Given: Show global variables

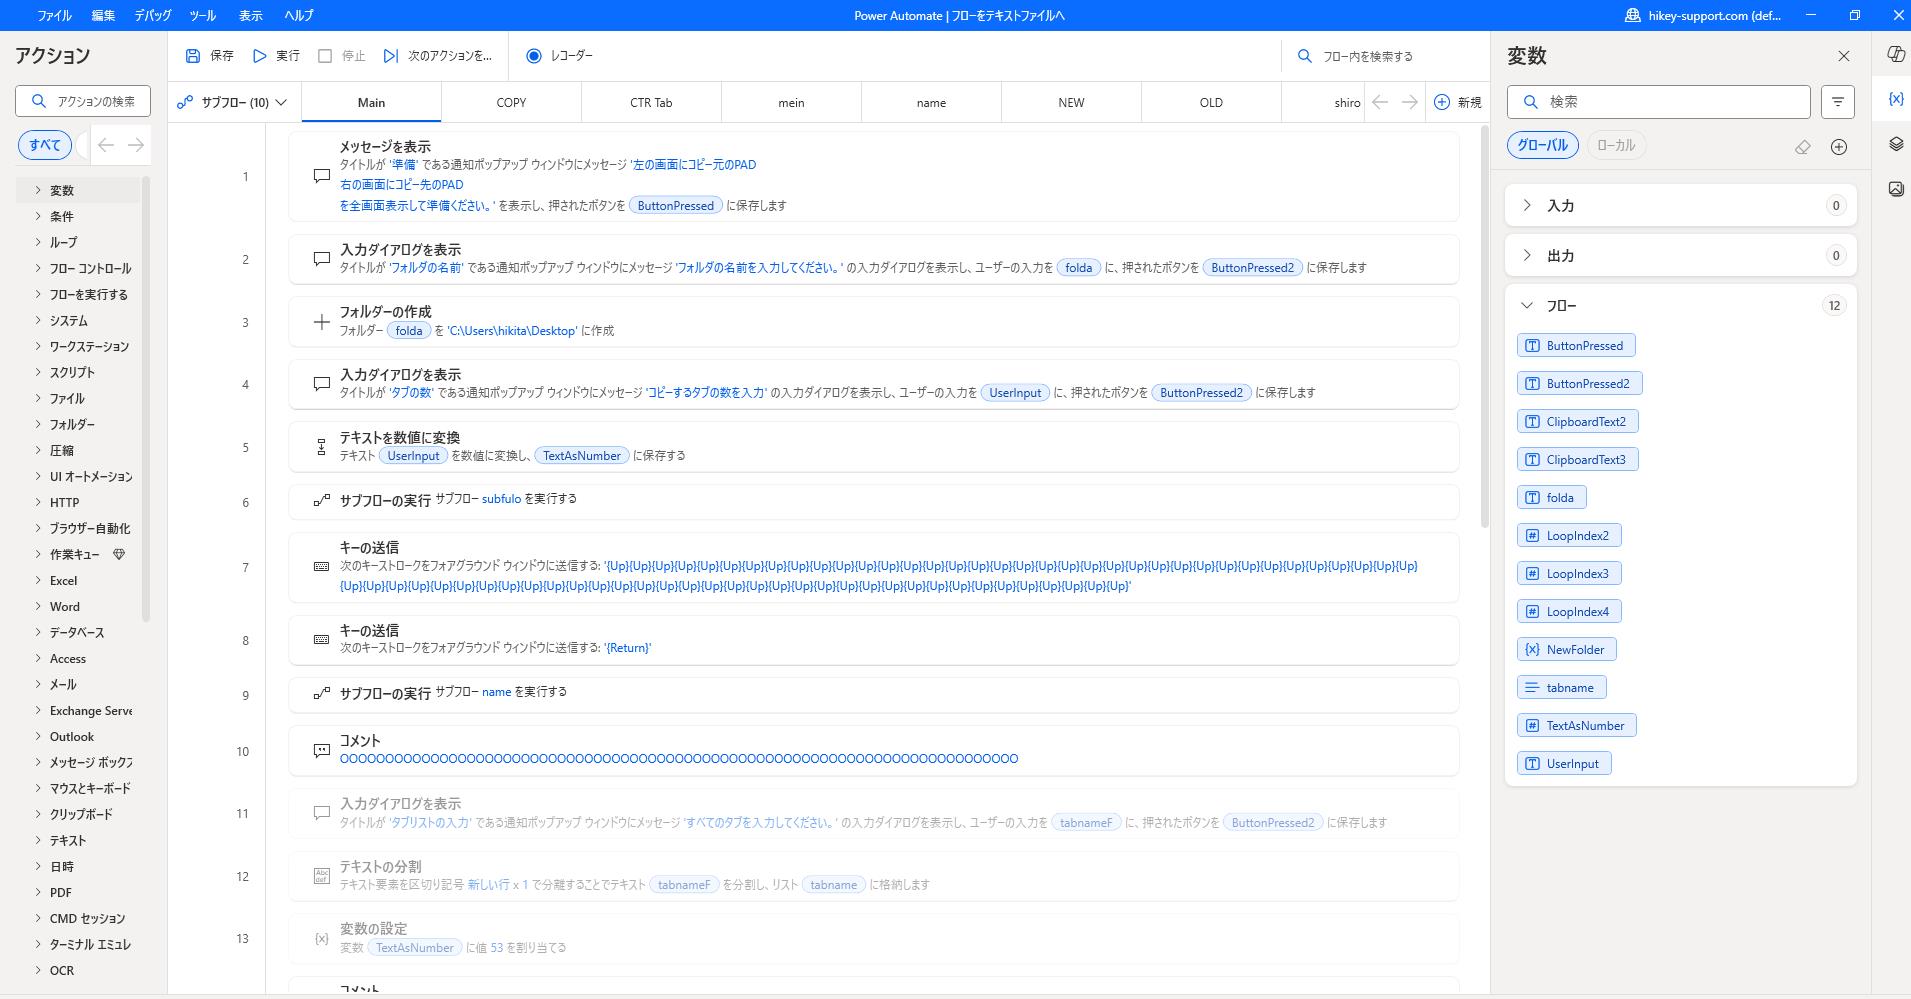Looking at the screenshot, I should 1543,145.
